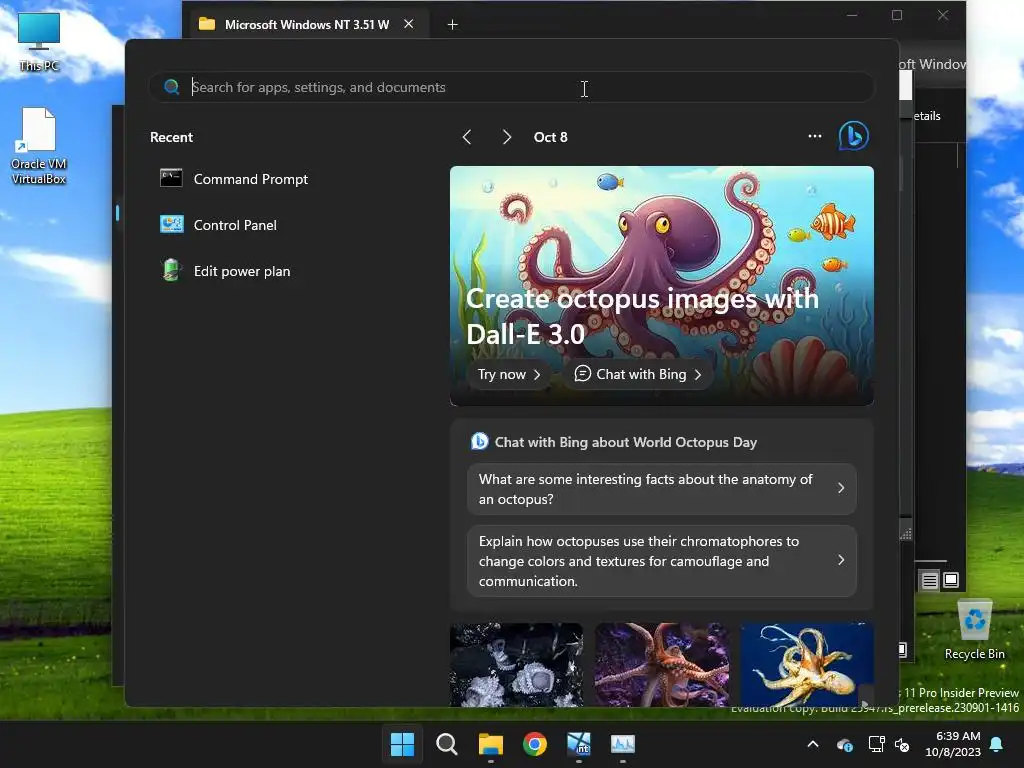Open Control Panel from Recent list

pos(219,225)
